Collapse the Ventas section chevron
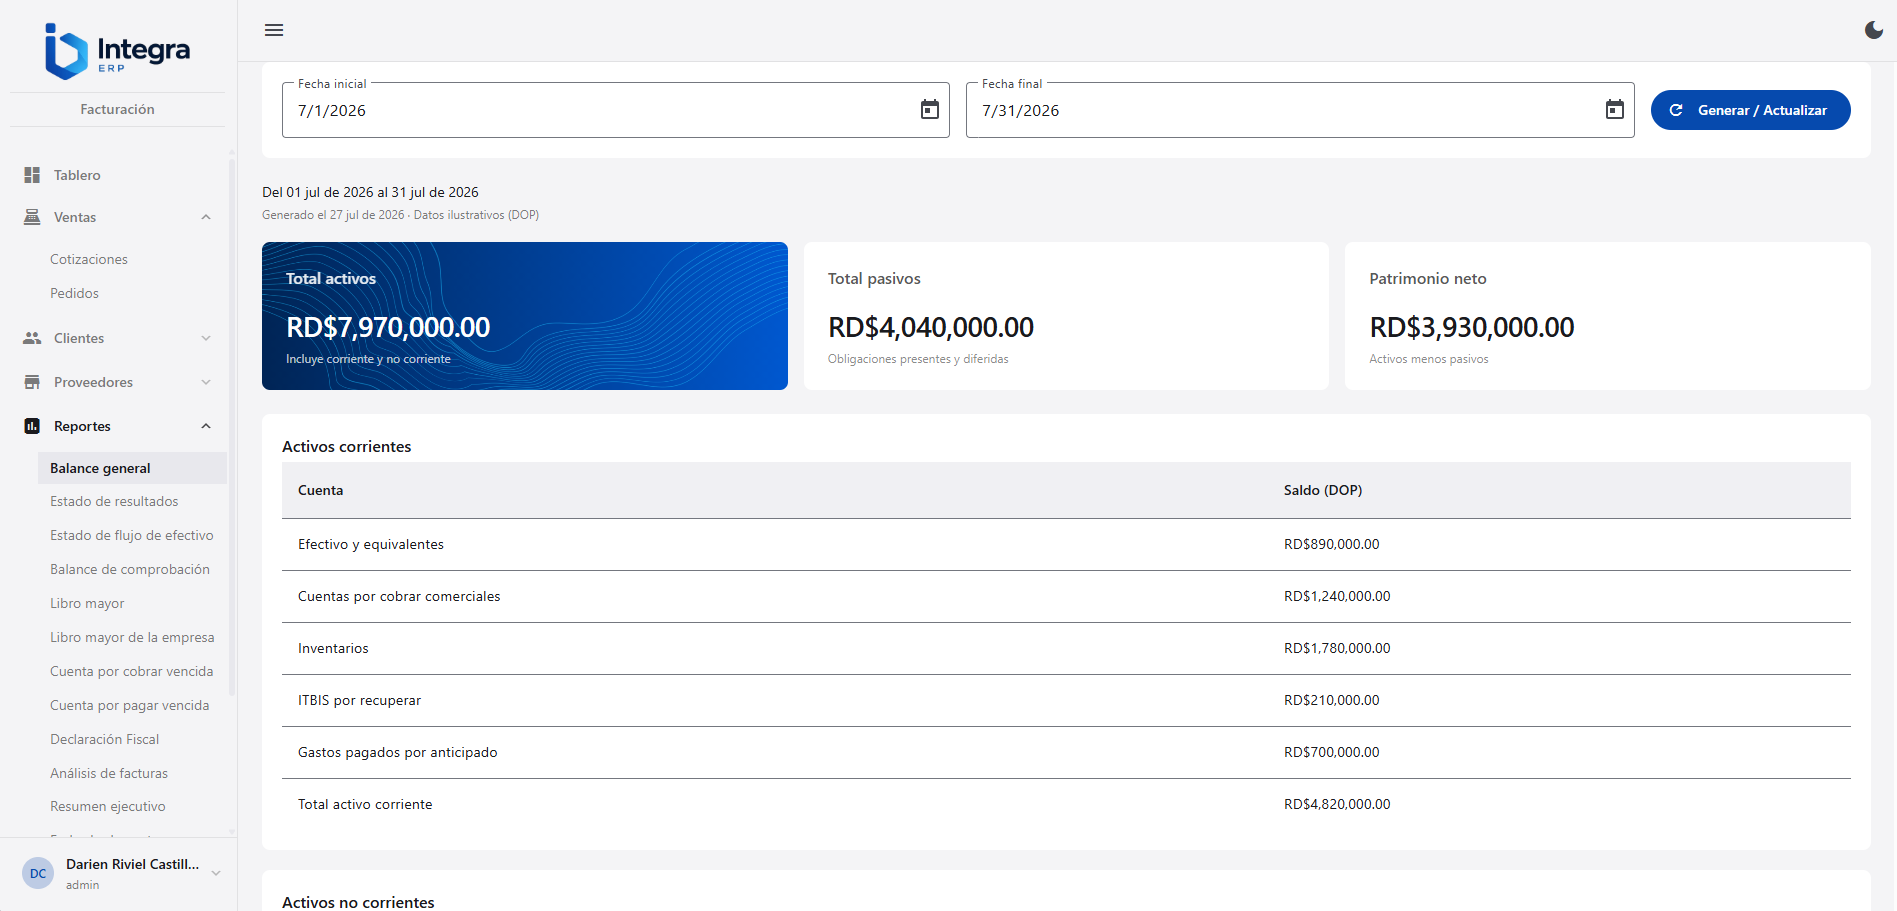This screenshot has width=1897, height=911. coord(206,217)
